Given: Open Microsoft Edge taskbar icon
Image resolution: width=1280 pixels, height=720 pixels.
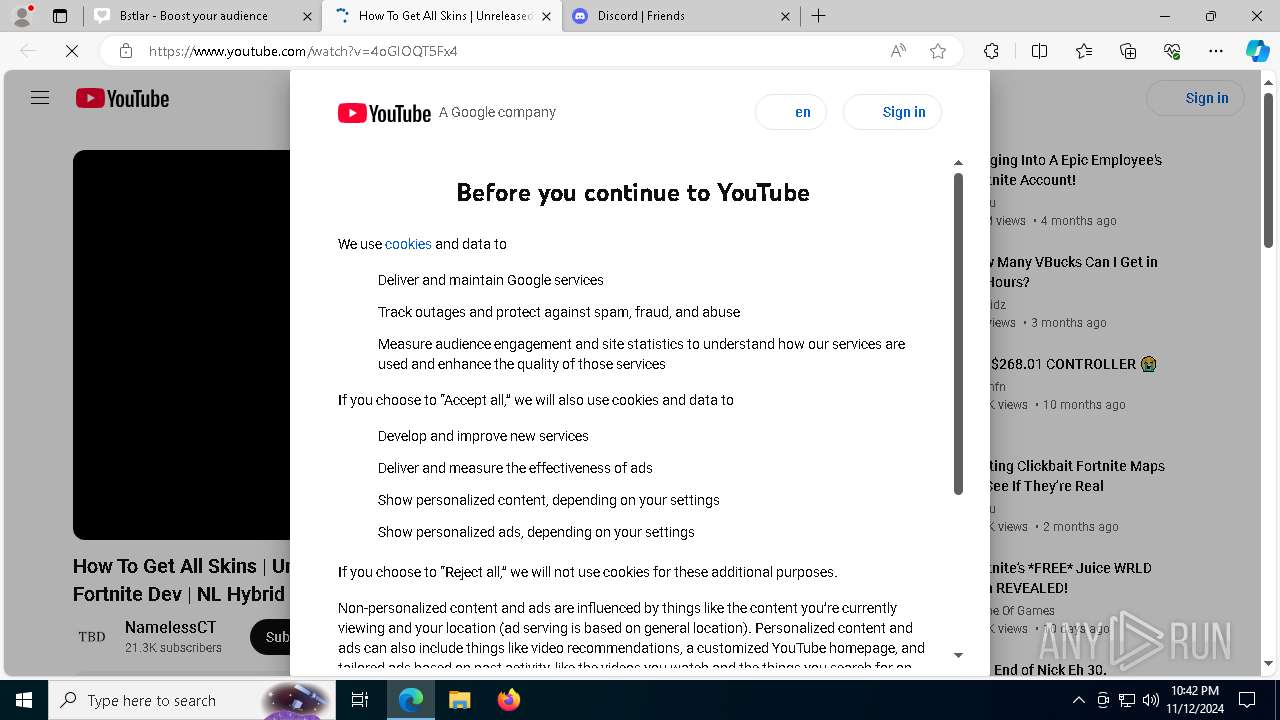Looking at the screenshot, I should click(x=411, y=700).
